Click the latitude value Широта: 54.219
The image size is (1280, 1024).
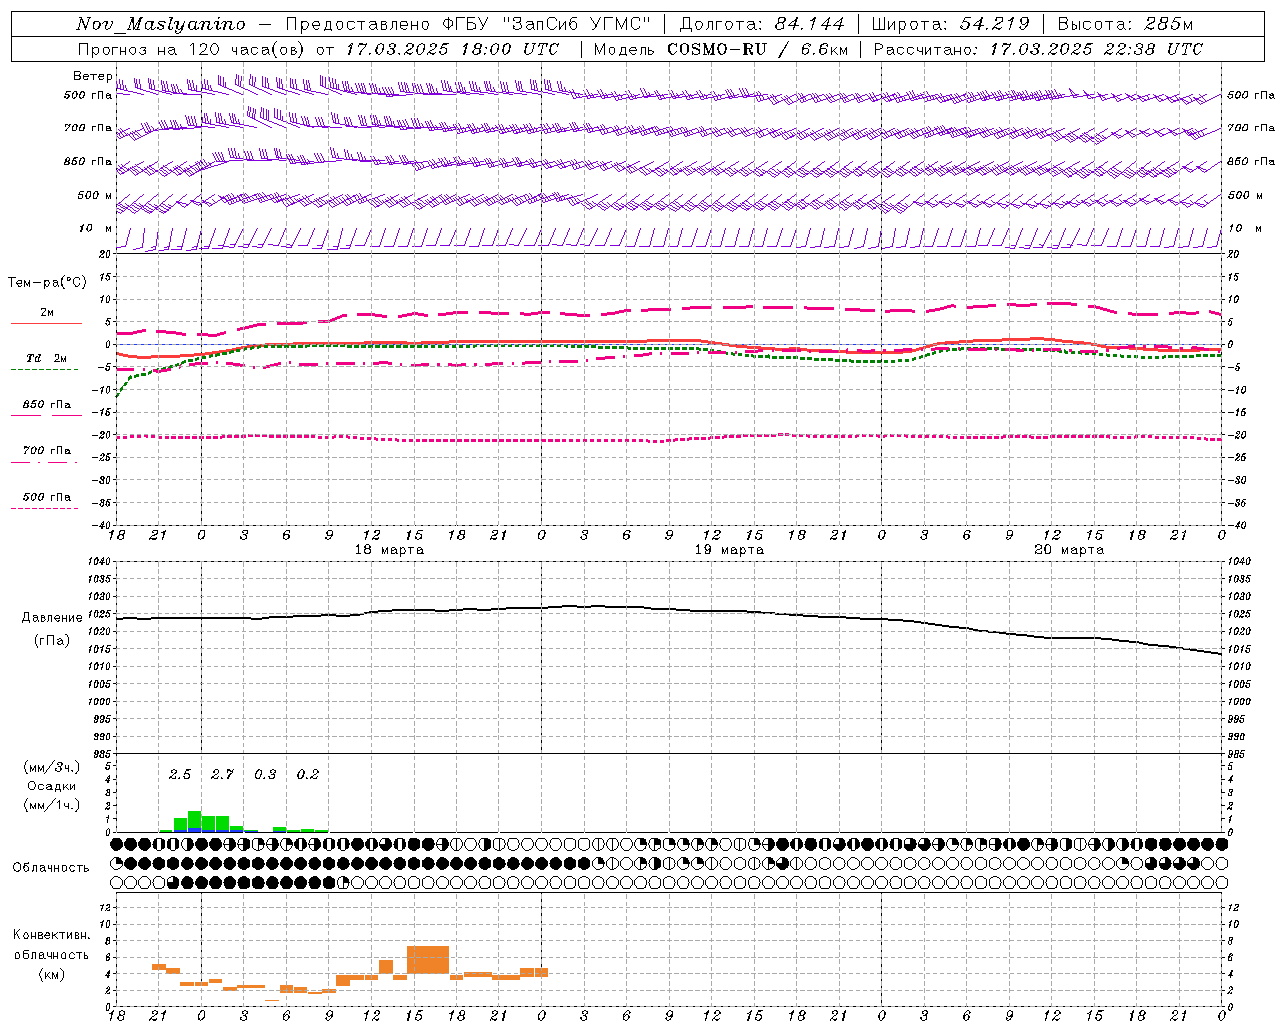[950, 24]
